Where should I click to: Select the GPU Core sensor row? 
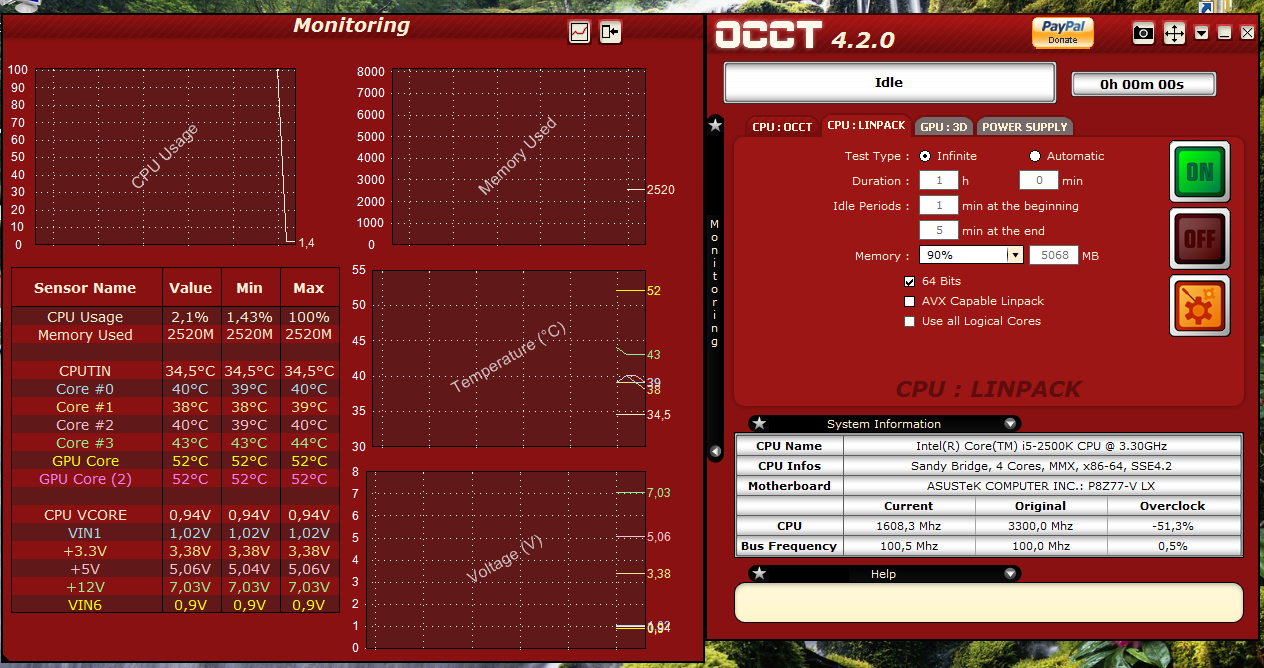[x=175, y=461]
